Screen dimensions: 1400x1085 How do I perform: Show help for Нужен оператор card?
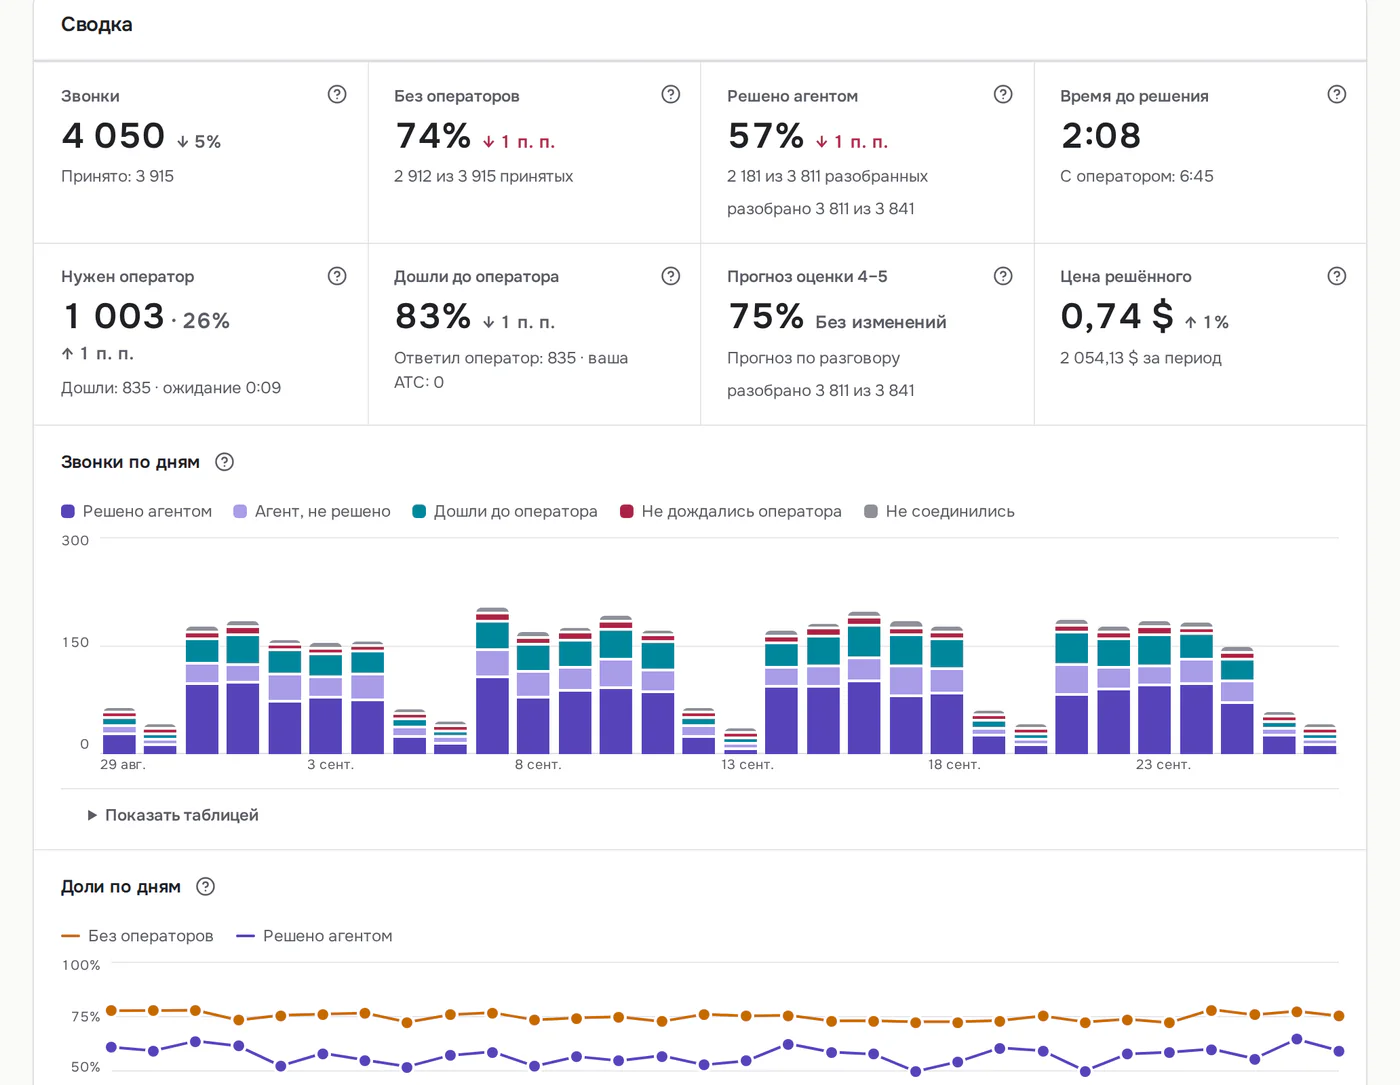(x=337, y=276)
